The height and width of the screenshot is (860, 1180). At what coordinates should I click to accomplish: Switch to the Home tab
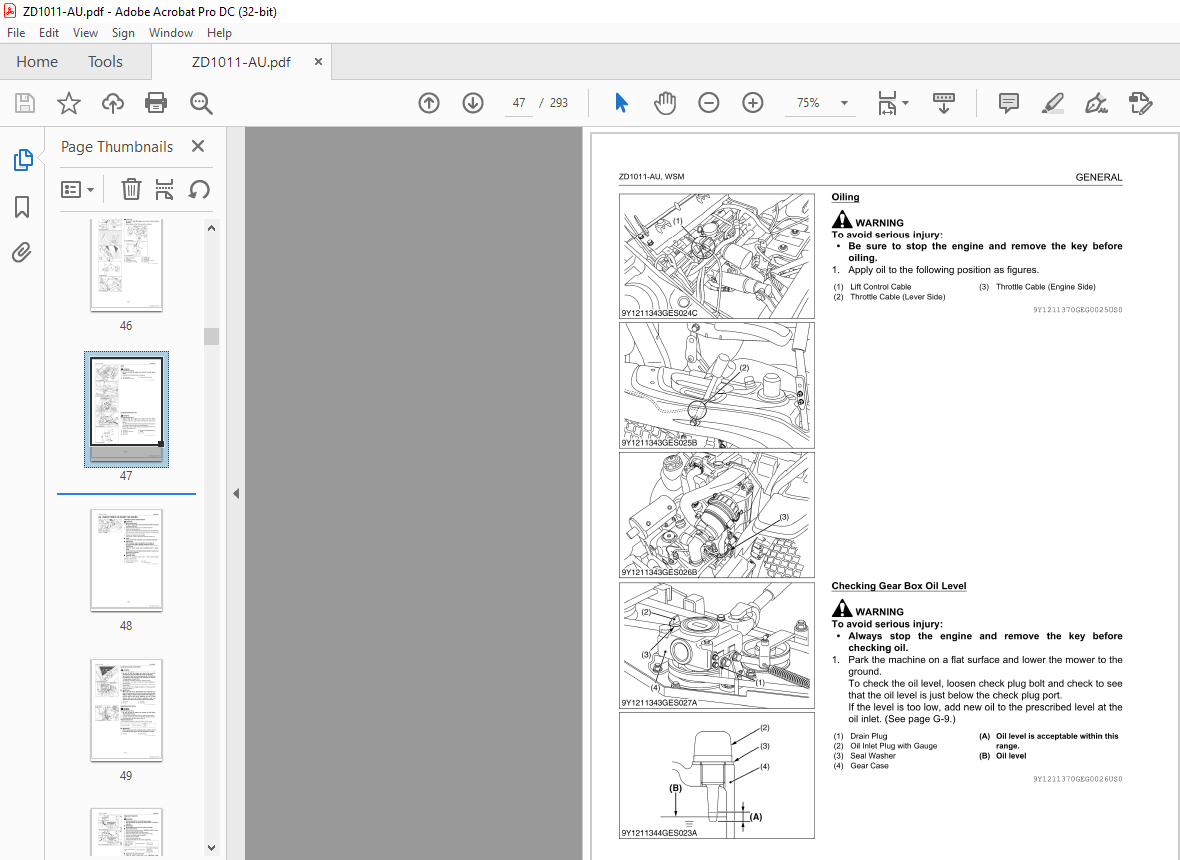tap(37, 62)
